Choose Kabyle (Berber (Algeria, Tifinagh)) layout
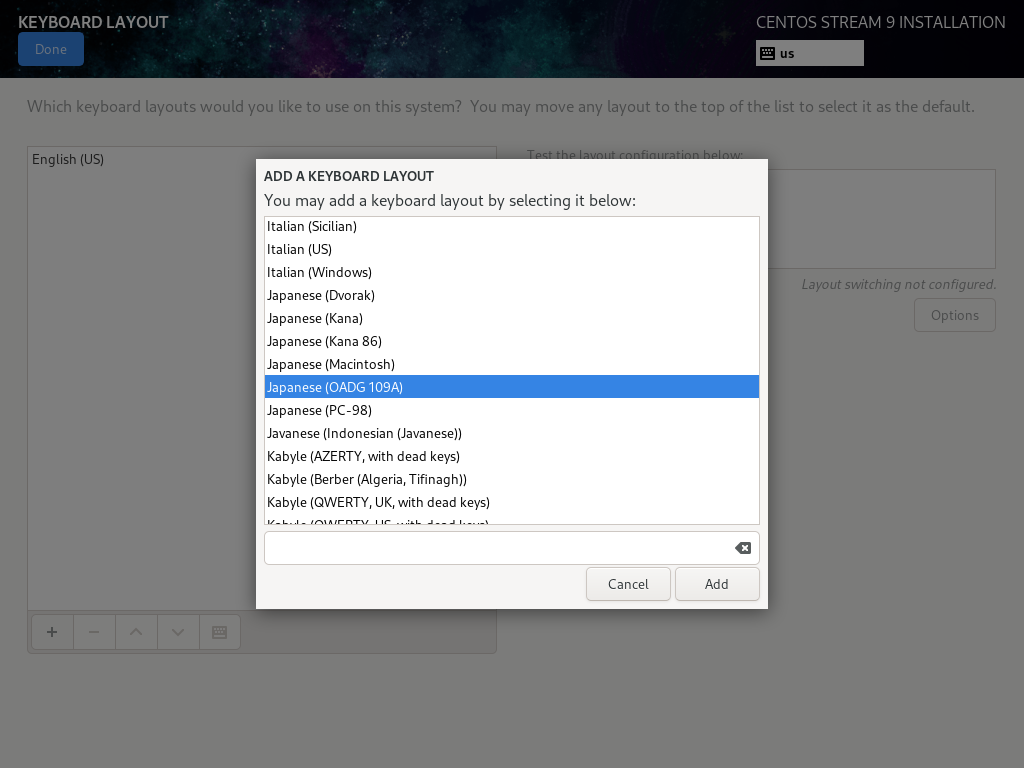This screenshot has width=1024, height=768. click(x=366, y=479)
